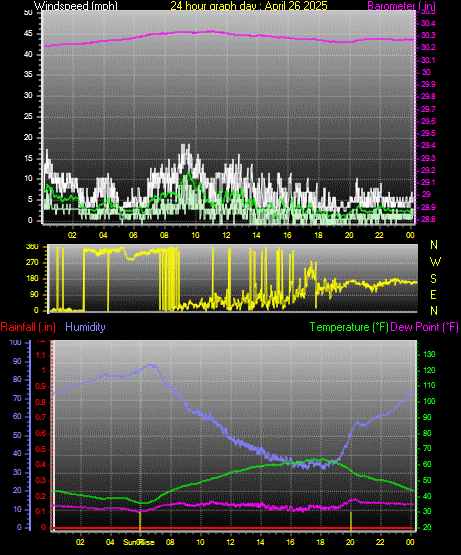461x555 pixels.
Task: Click the 18 hour label under the windspeed chart
Action: [318, 235]
